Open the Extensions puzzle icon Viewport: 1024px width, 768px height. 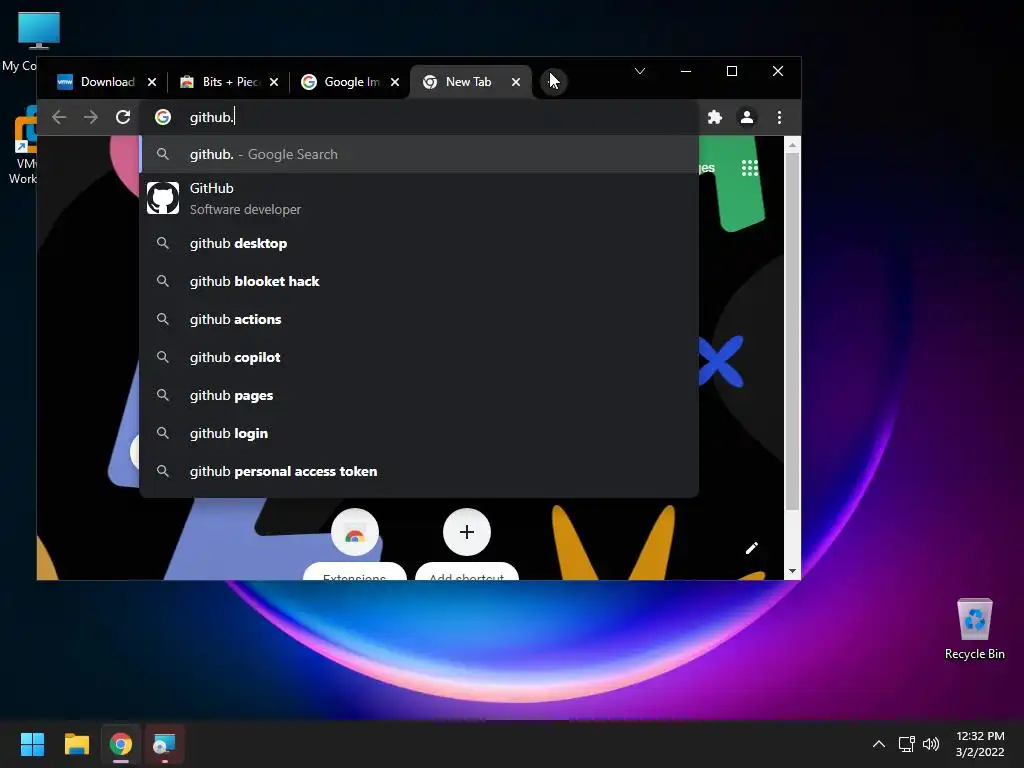[x=715, y=117]
